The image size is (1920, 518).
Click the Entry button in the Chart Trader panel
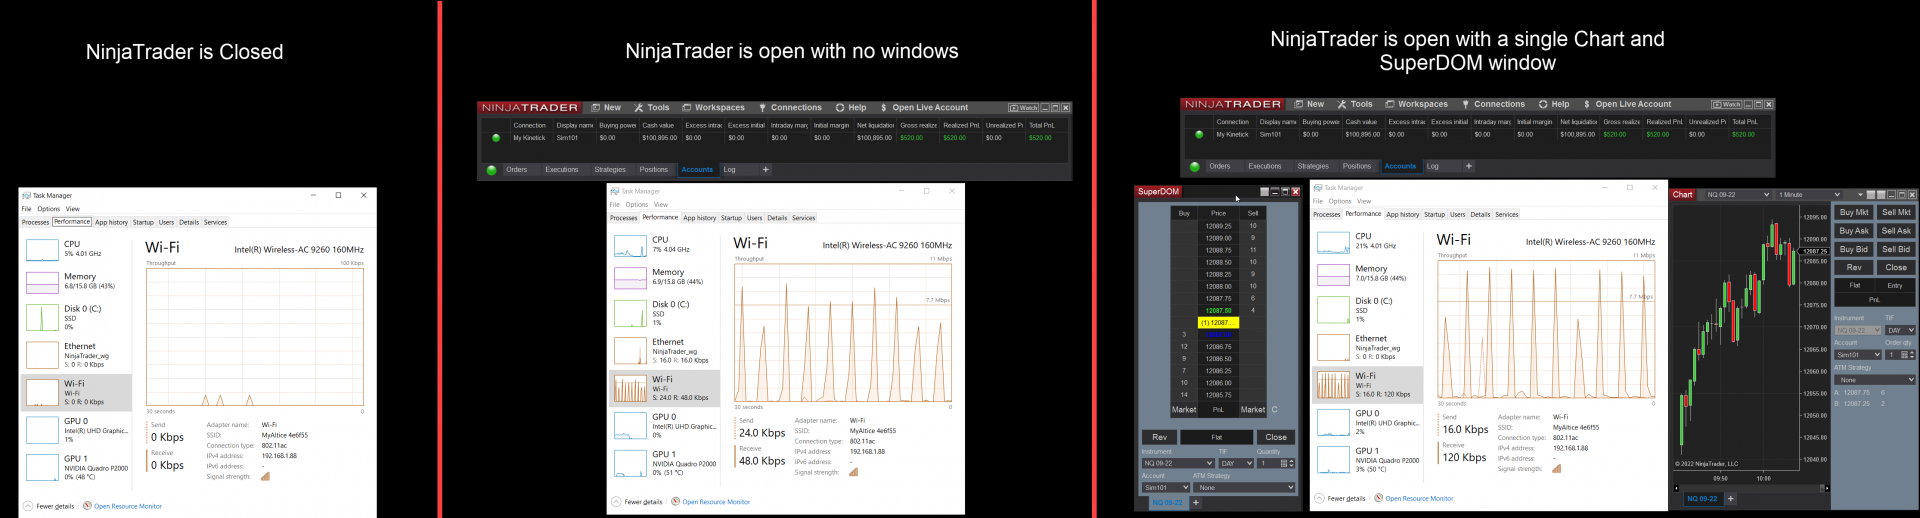coord(1895,286)
